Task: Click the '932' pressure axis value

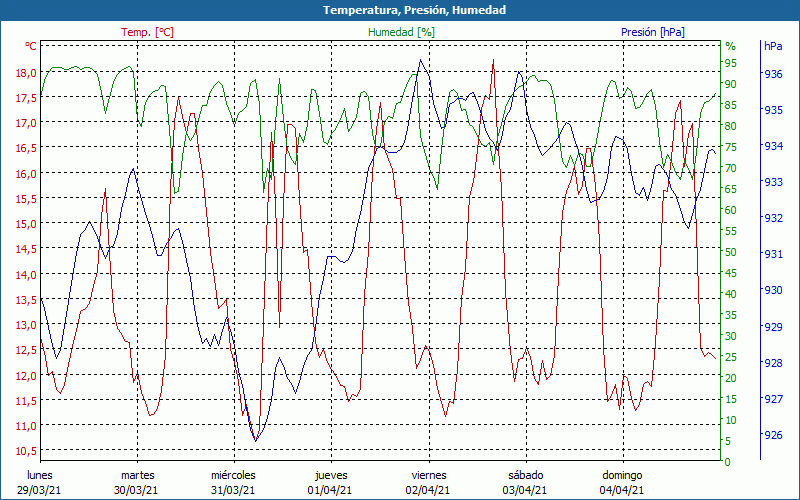Action: tap(773, 218)
